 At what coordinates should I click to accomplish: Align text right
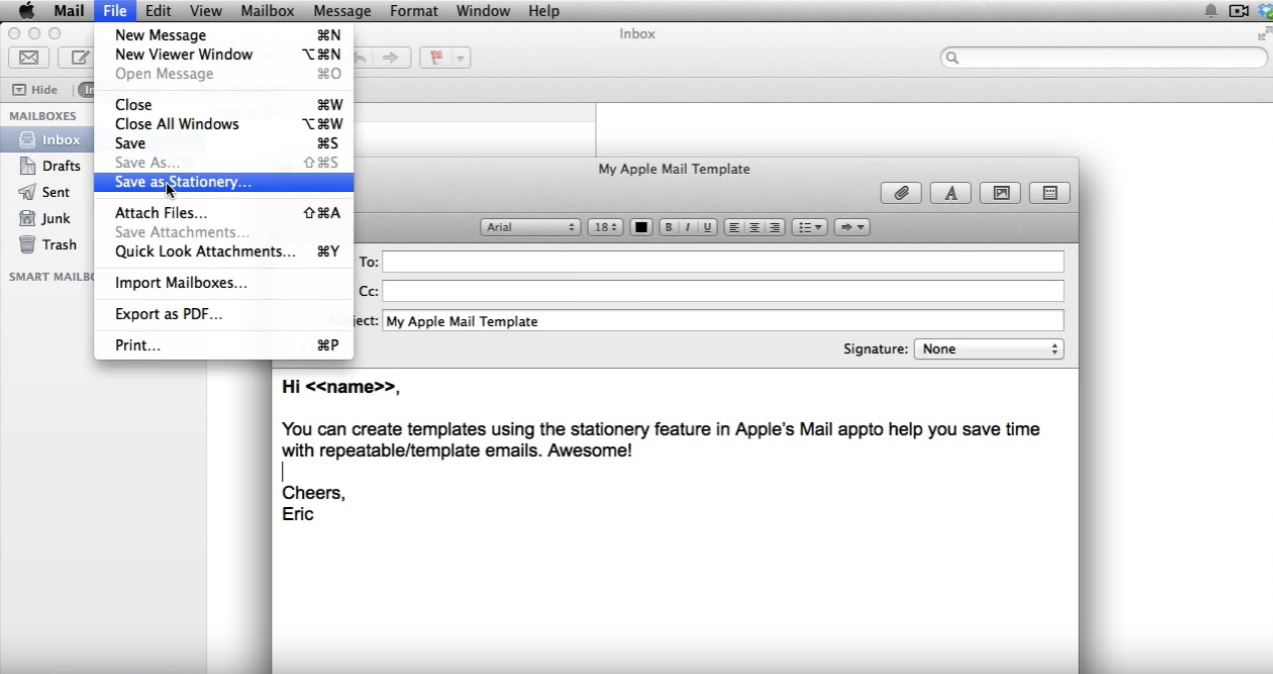pyautogui.click(x=775, y=227)
